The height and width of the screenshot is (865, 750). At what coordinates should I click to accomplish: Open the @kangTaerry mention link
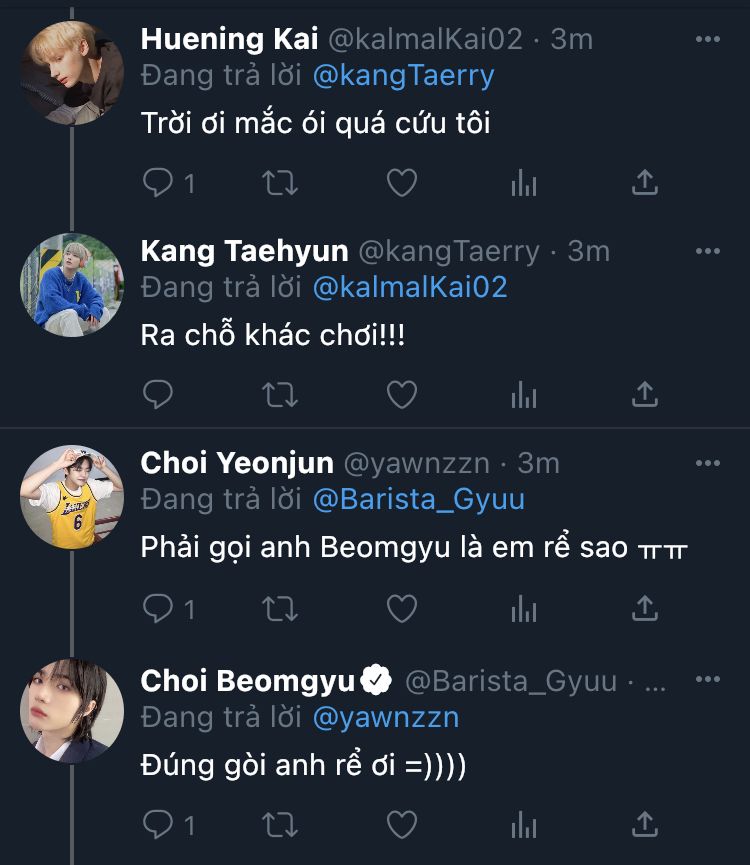pyautogui.click(x=404, y=75)
